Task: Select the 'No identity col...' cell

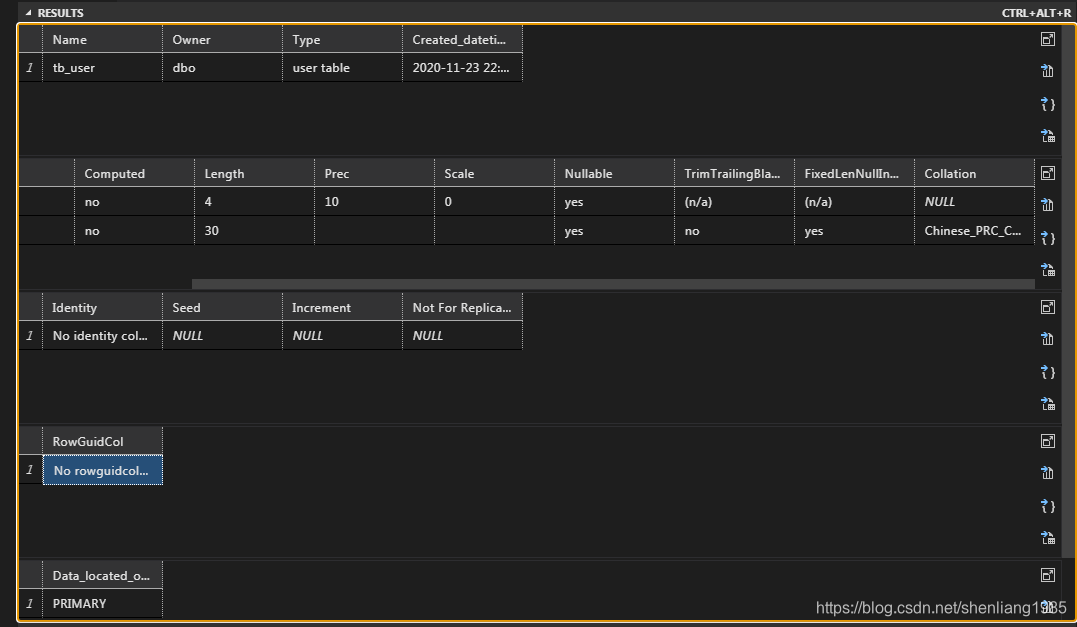Action: pos(102,335)
